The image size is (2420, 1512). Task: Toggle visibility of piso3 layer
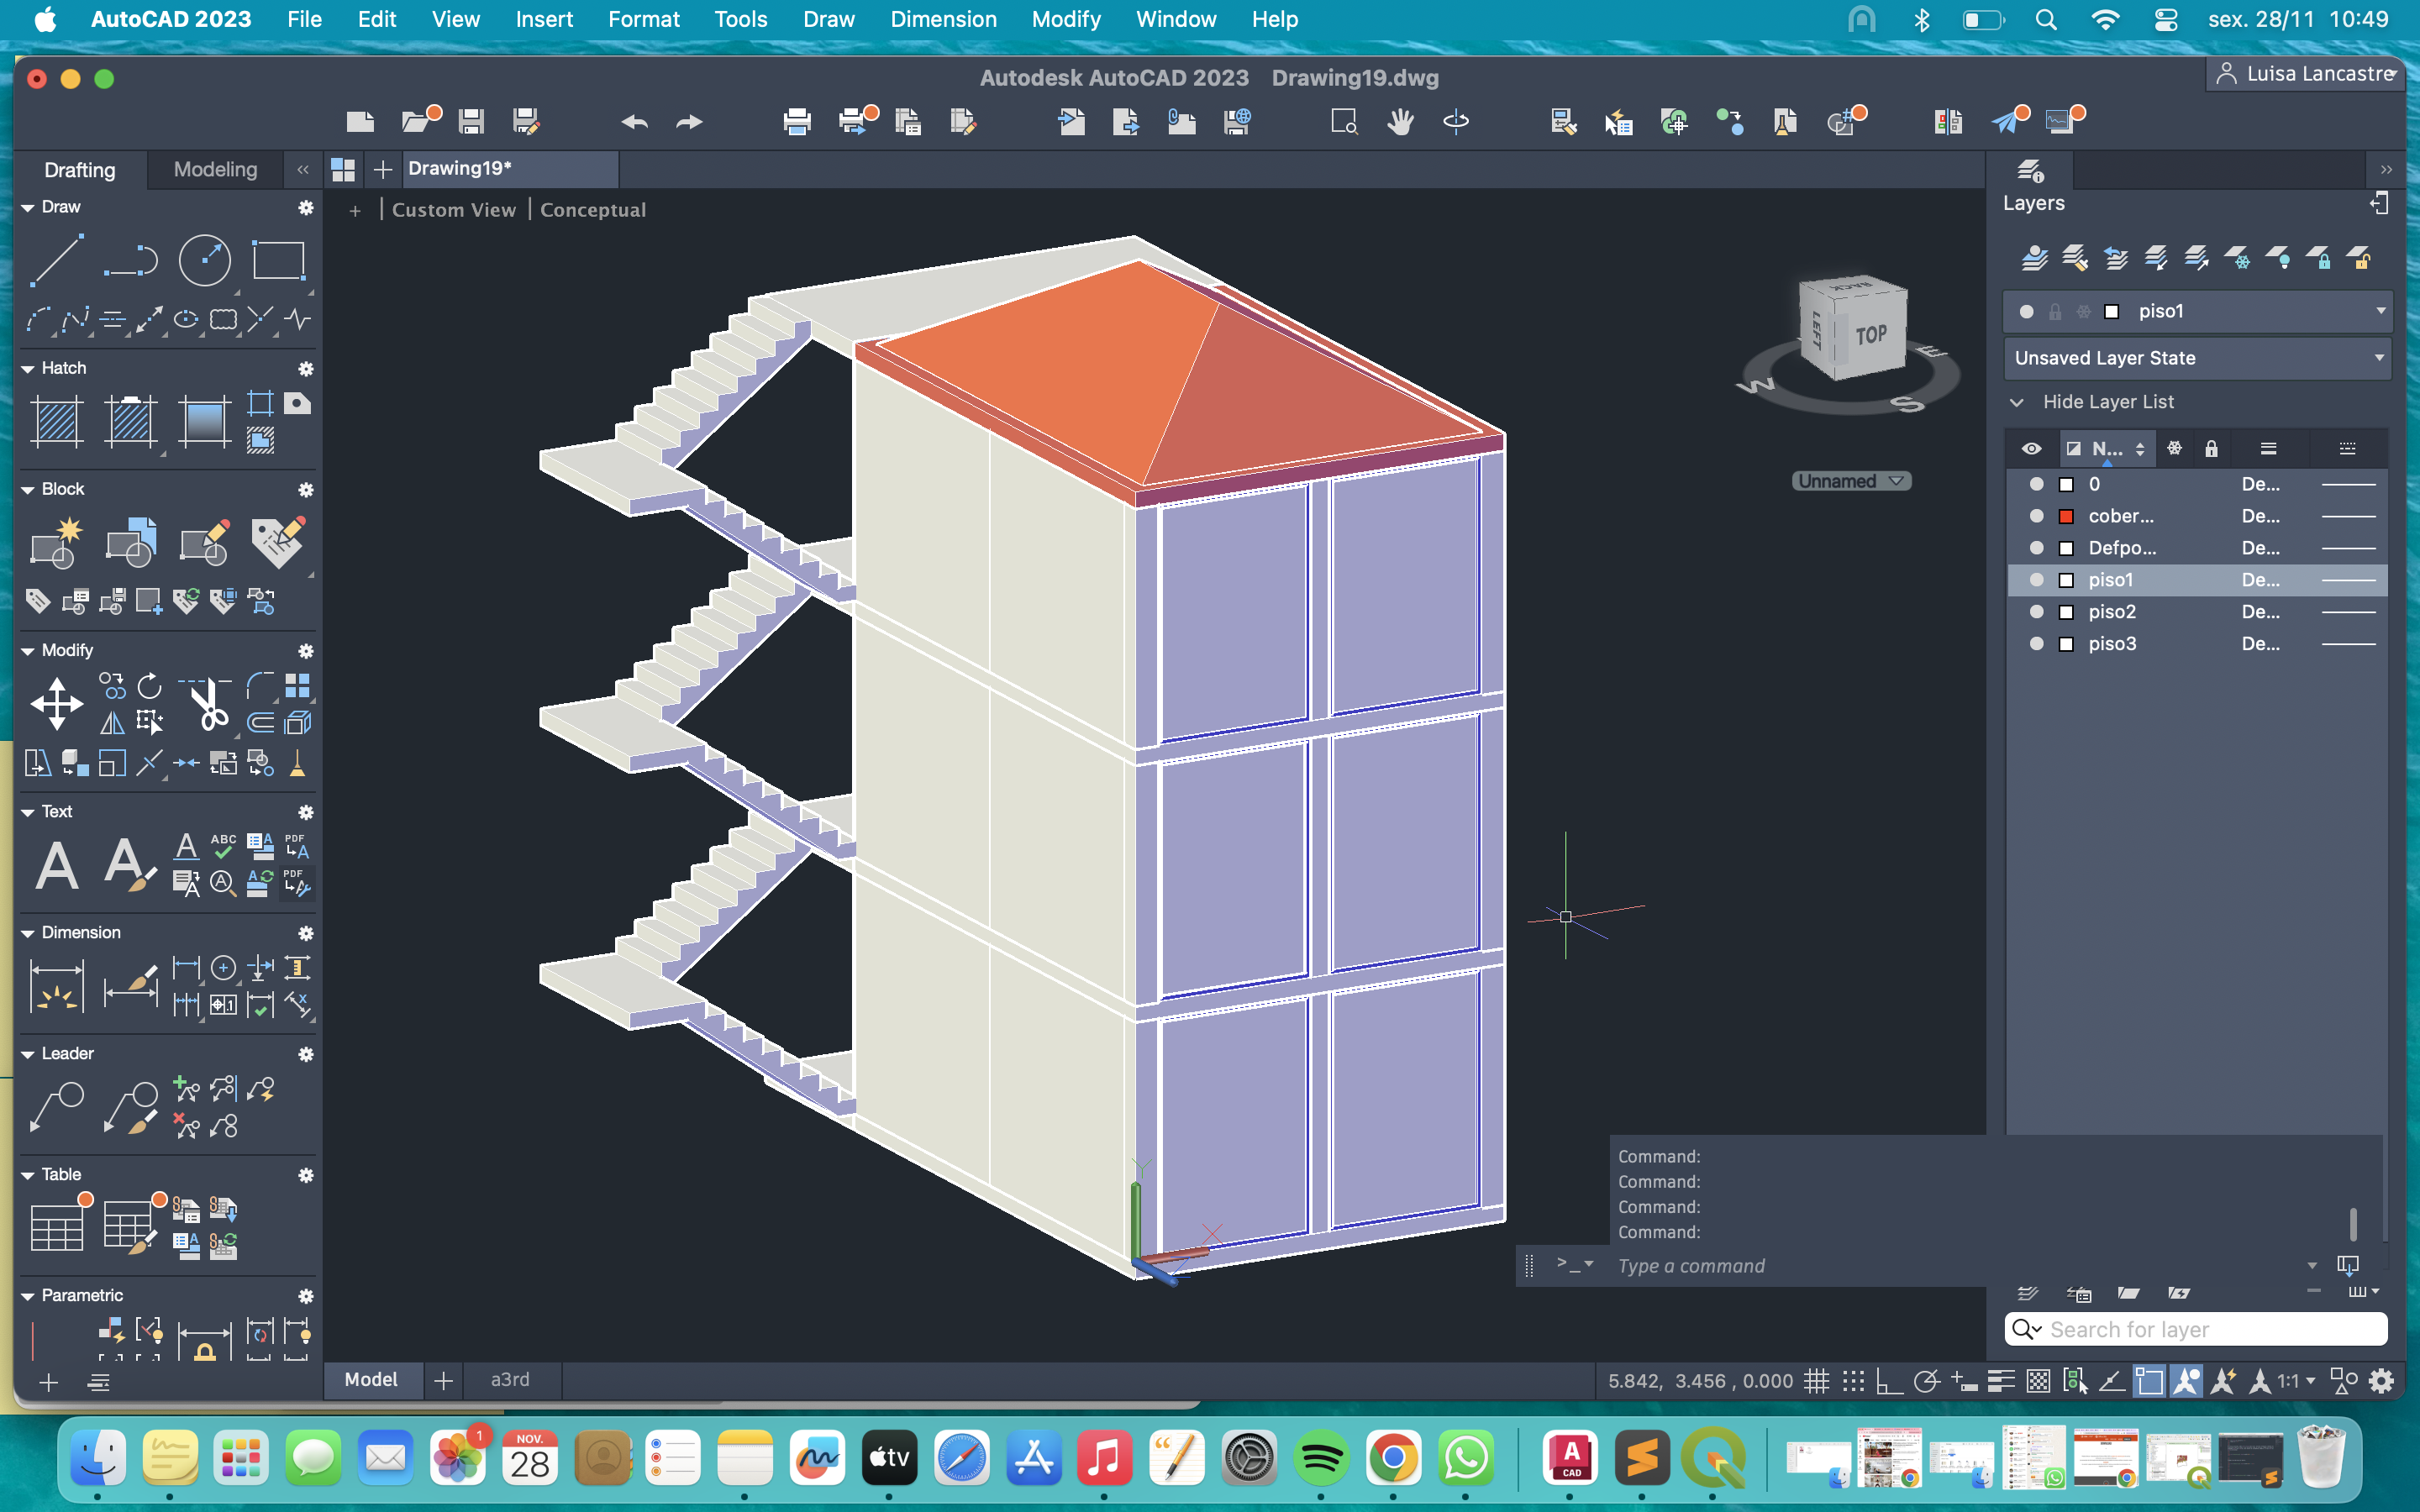(2036, 644)
